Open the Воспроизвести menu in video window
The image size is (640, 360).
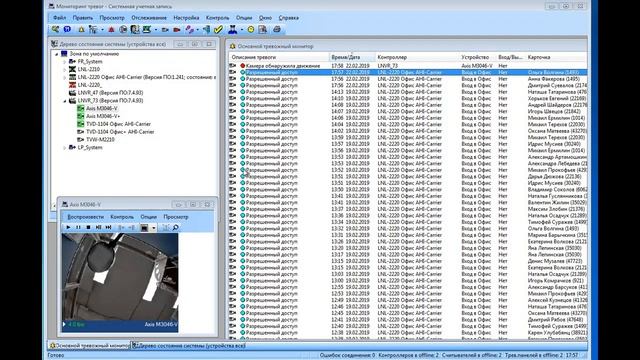click(86, 217)
